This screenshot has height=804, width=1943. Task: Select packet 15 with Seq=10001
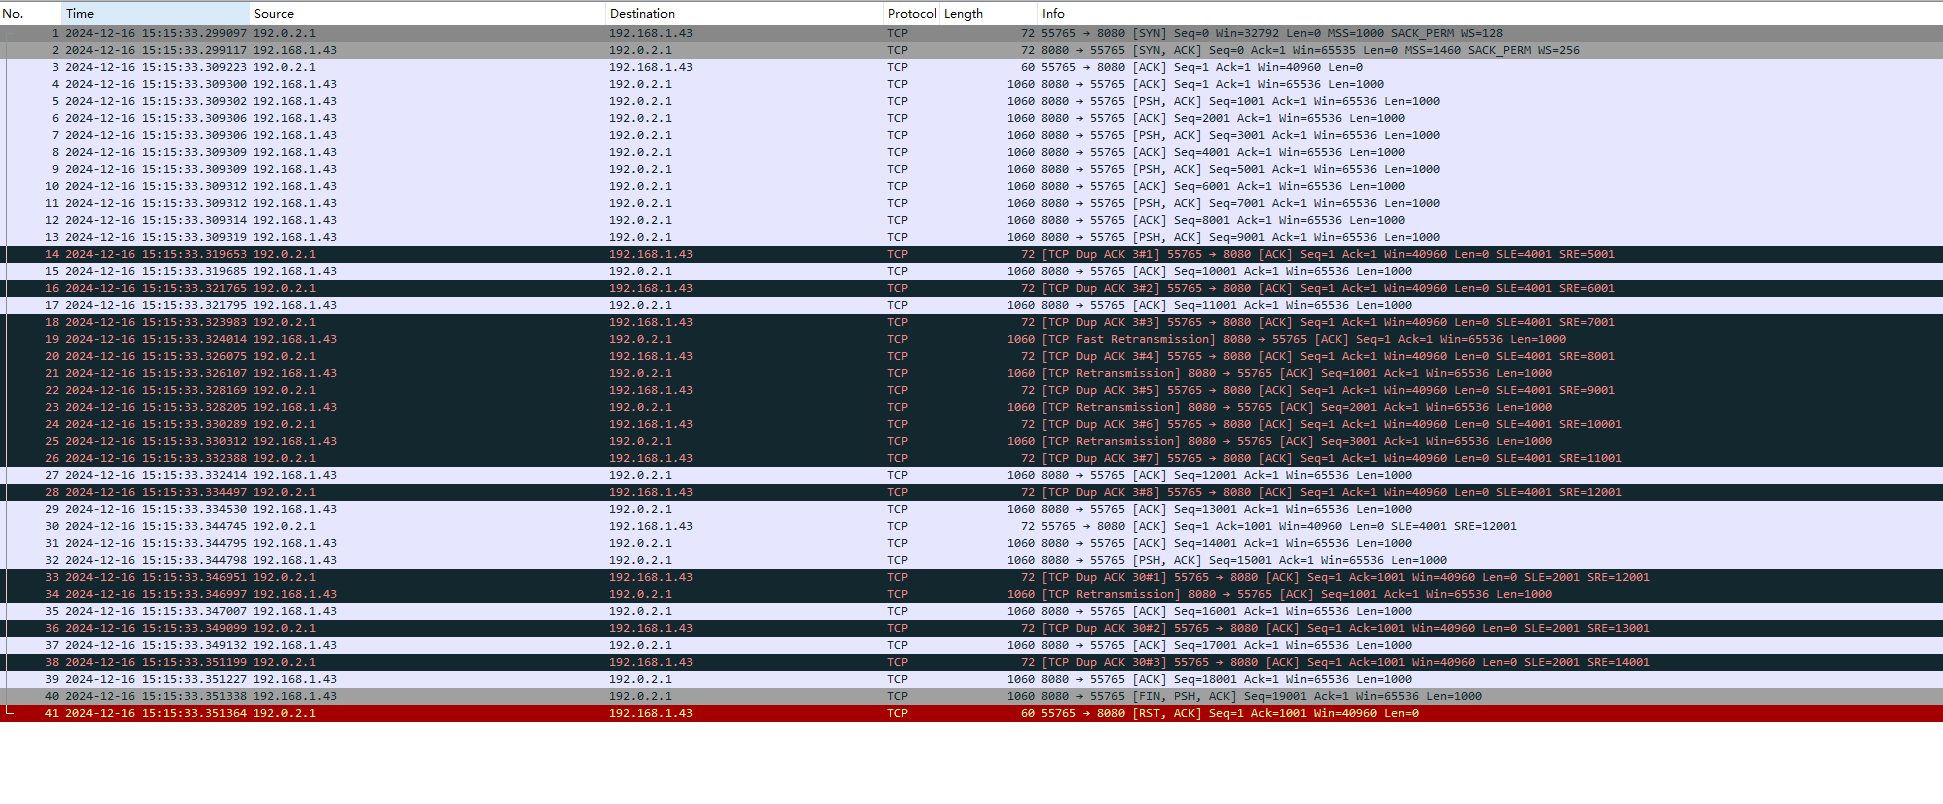point(971,271)
